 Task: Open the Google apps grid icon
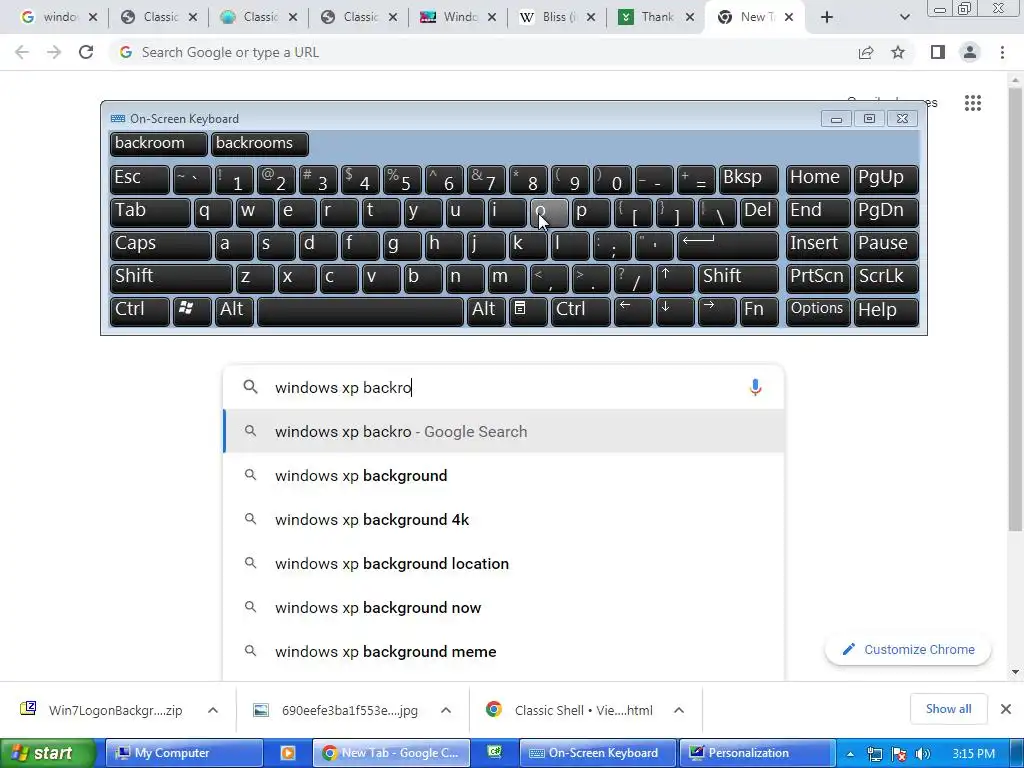click(972, 103)
